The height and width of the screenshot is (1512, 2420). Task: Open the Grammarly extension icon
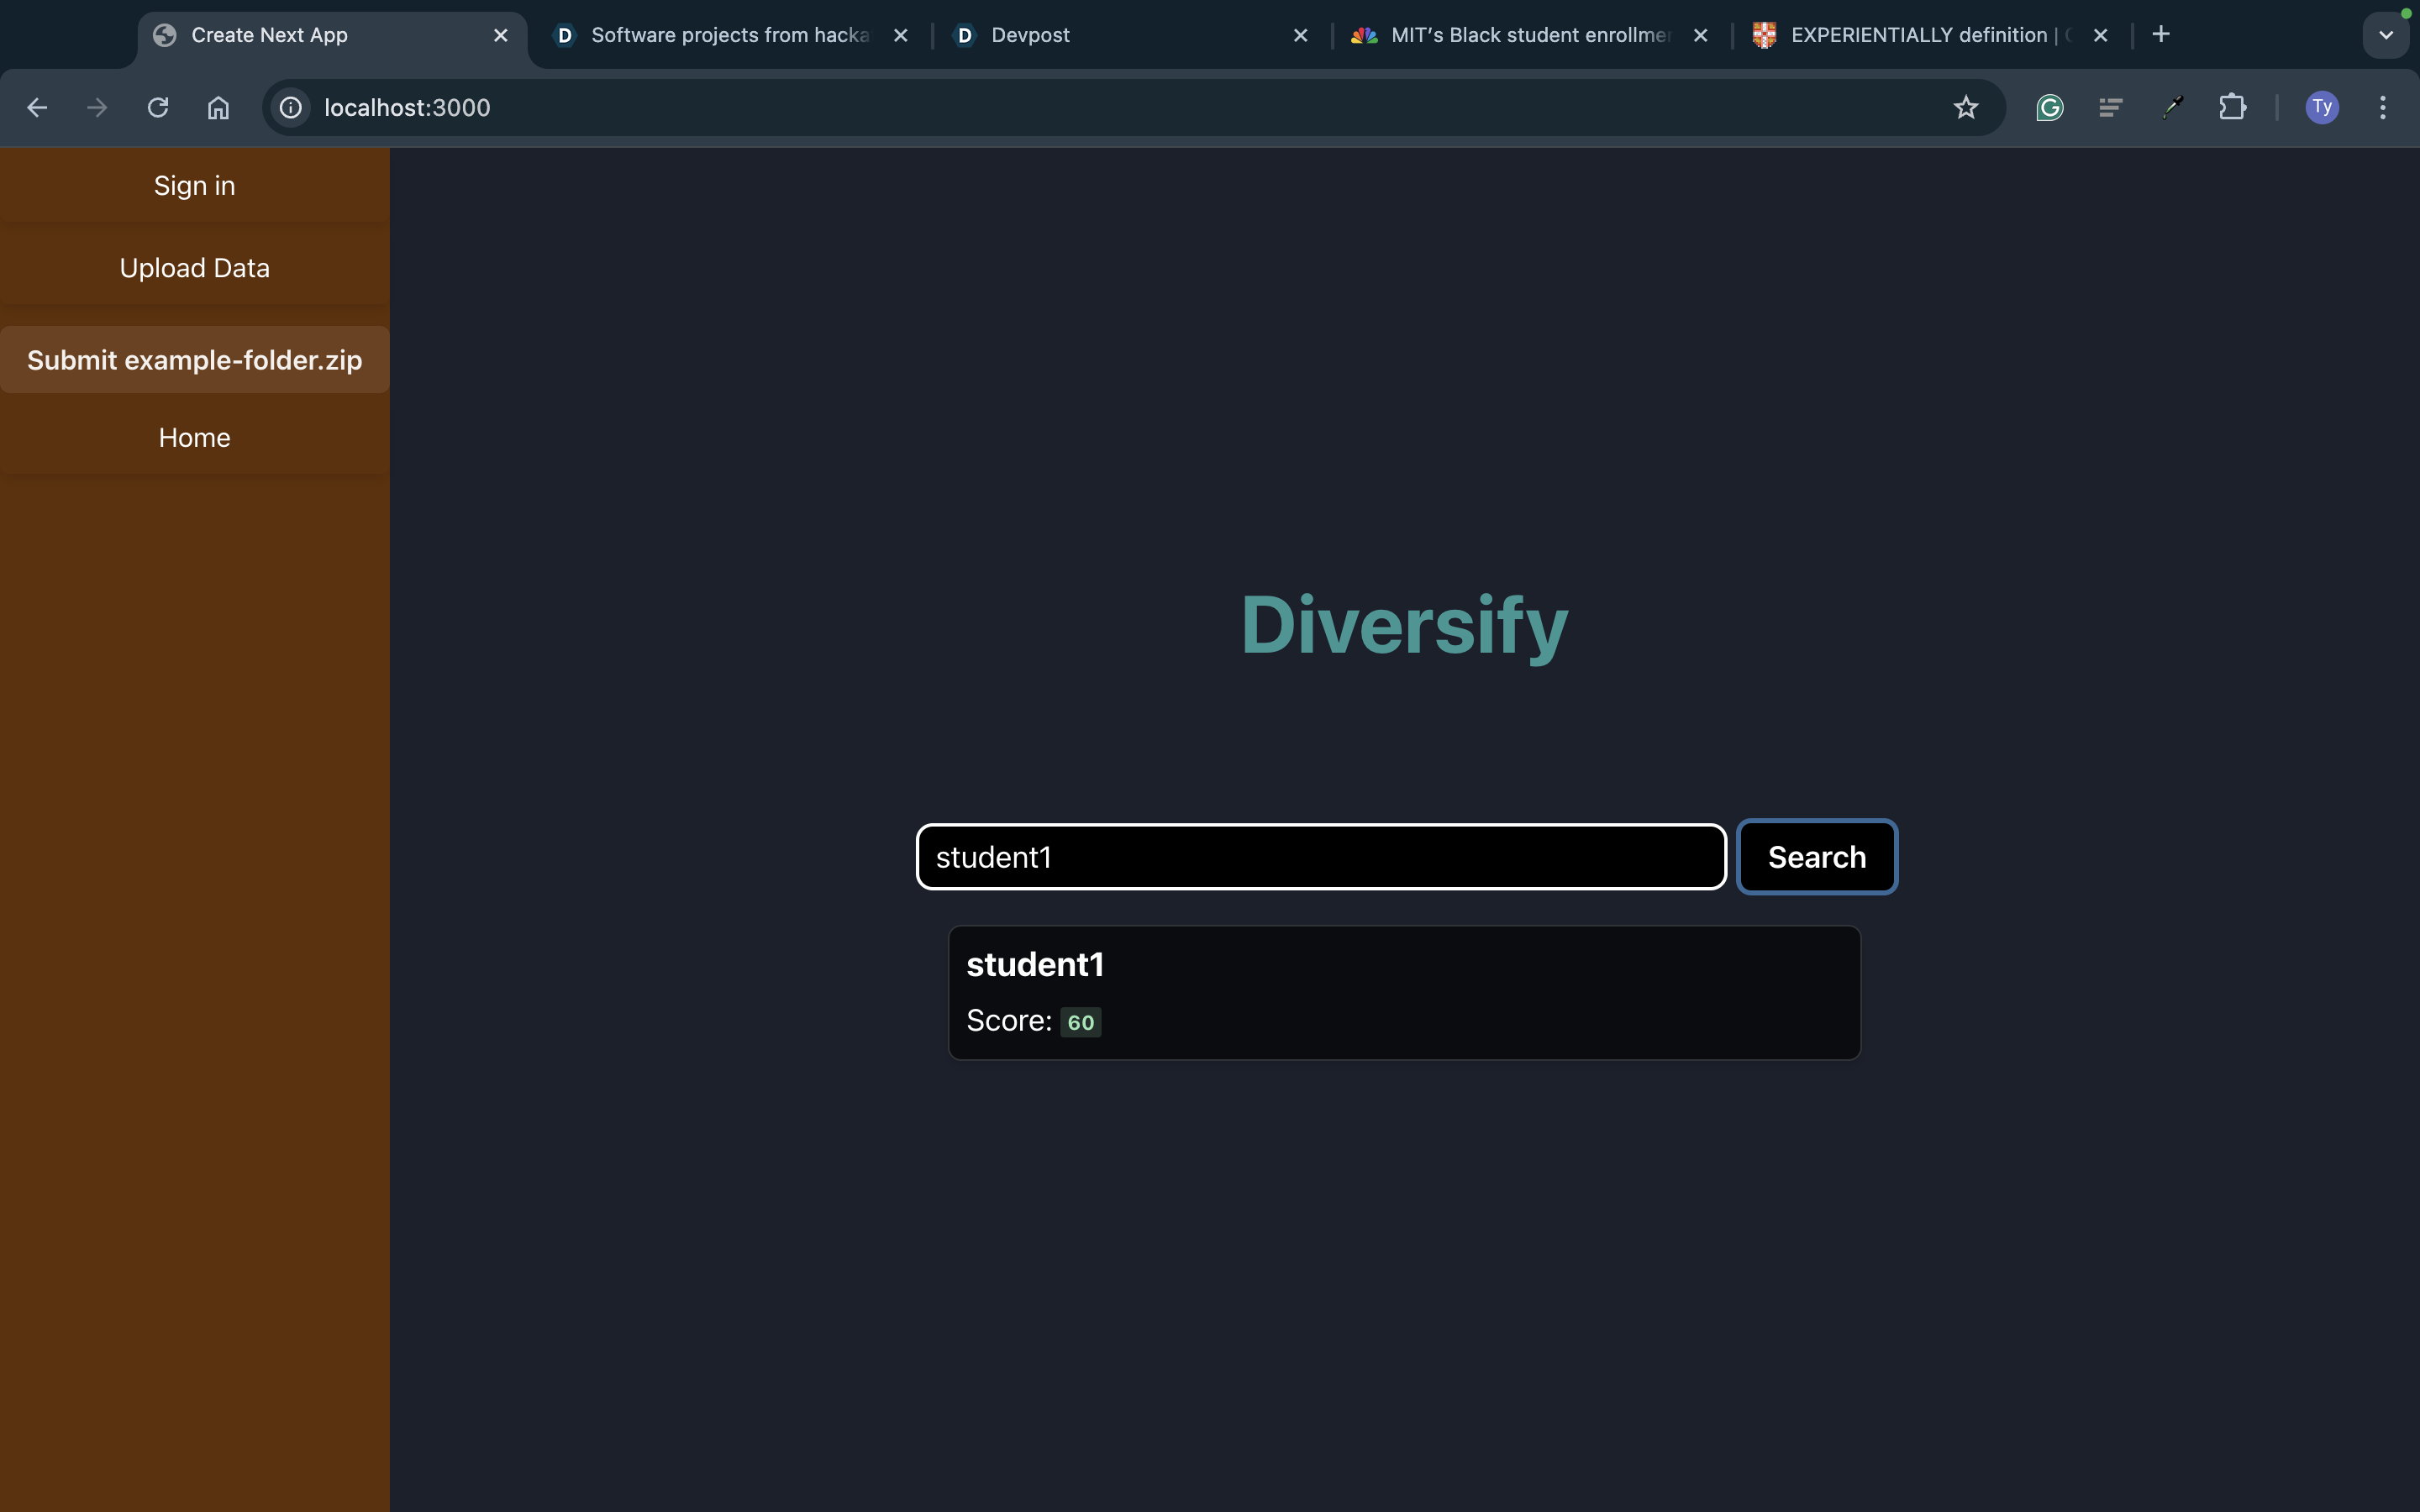pos(2049,108)
